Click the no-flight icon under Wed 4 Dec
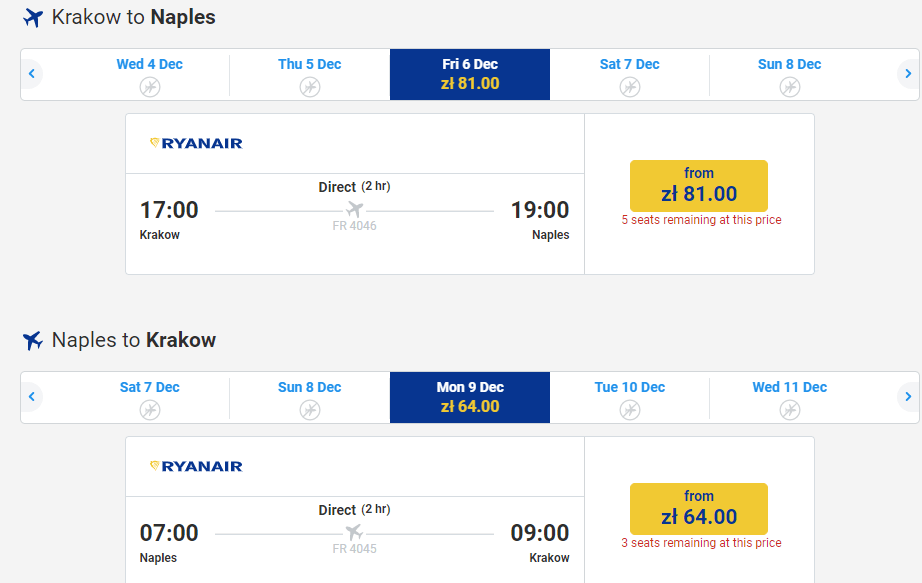 tap(150, 87)
